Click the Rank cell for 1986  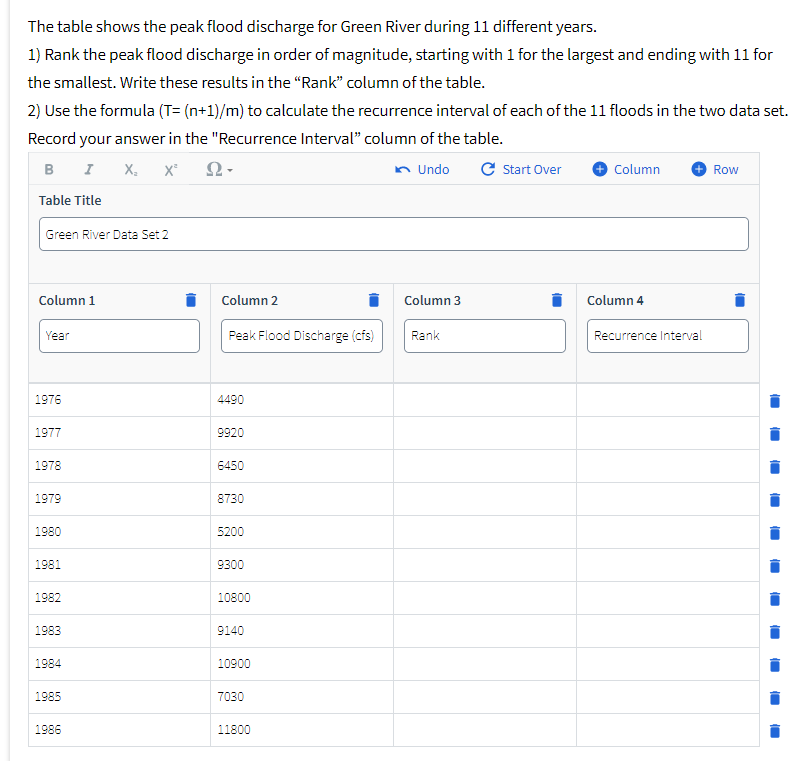485,730
